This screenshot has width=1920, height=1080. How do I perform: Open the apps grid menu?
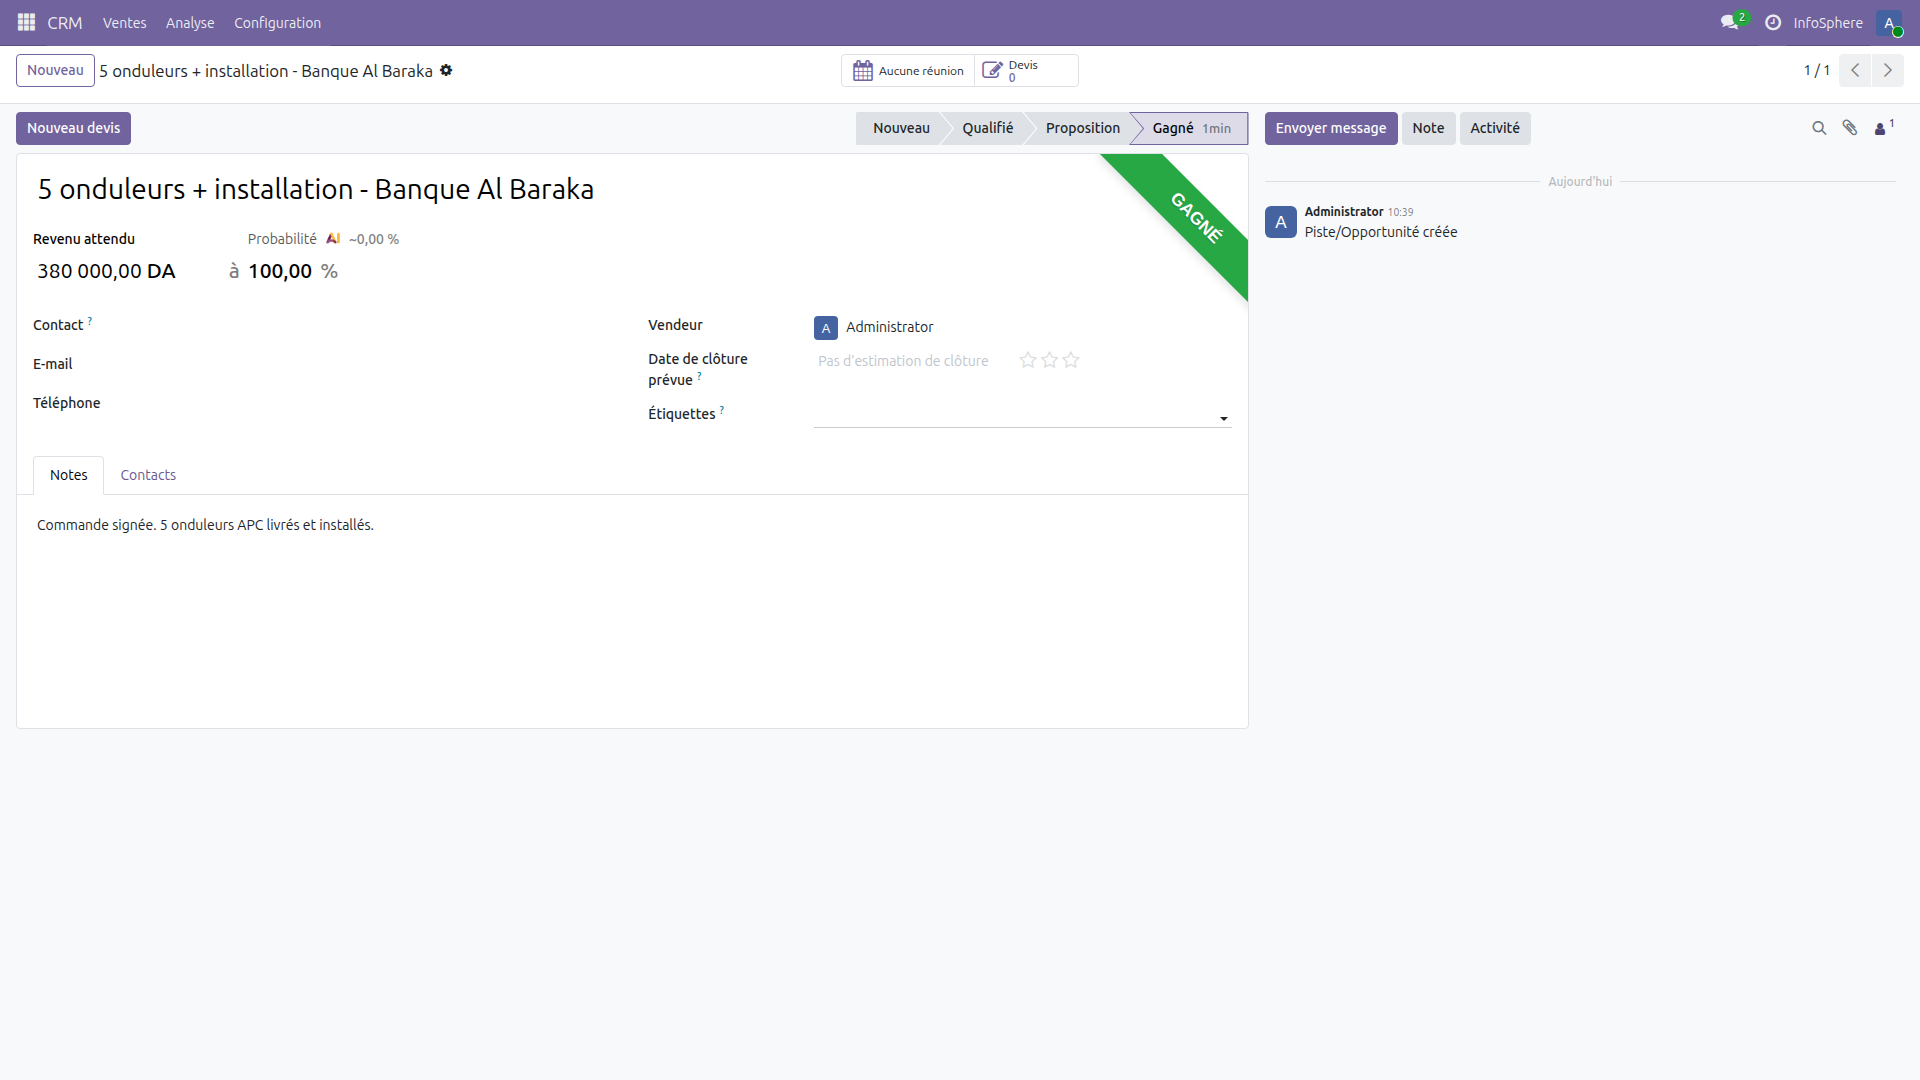click(x=26, y=22)
